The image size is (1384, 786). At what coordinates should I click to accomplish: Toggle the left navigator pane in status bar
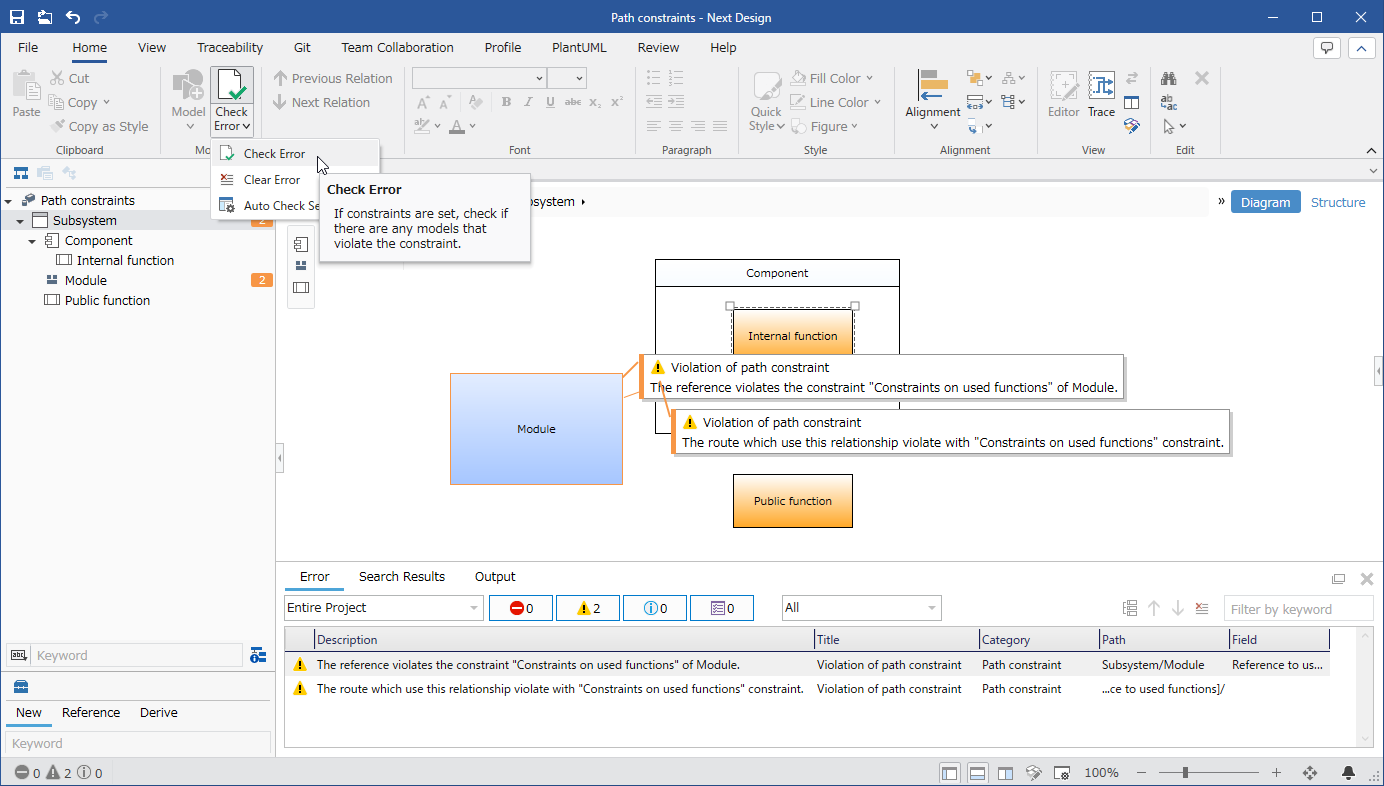[950, 772]
